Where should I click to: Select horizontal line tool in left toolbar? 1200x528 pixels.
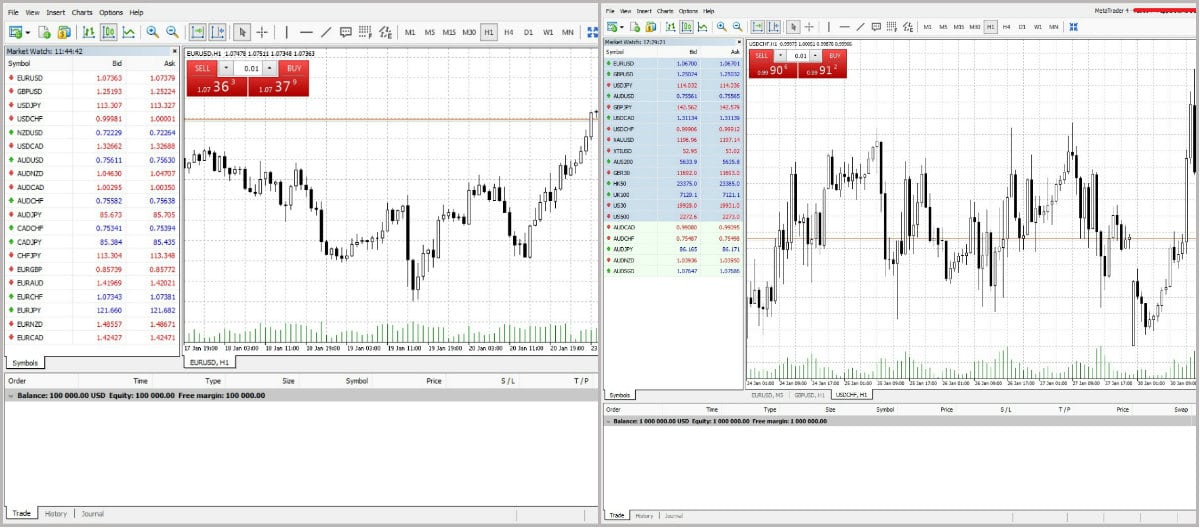[x=306, y=32]
